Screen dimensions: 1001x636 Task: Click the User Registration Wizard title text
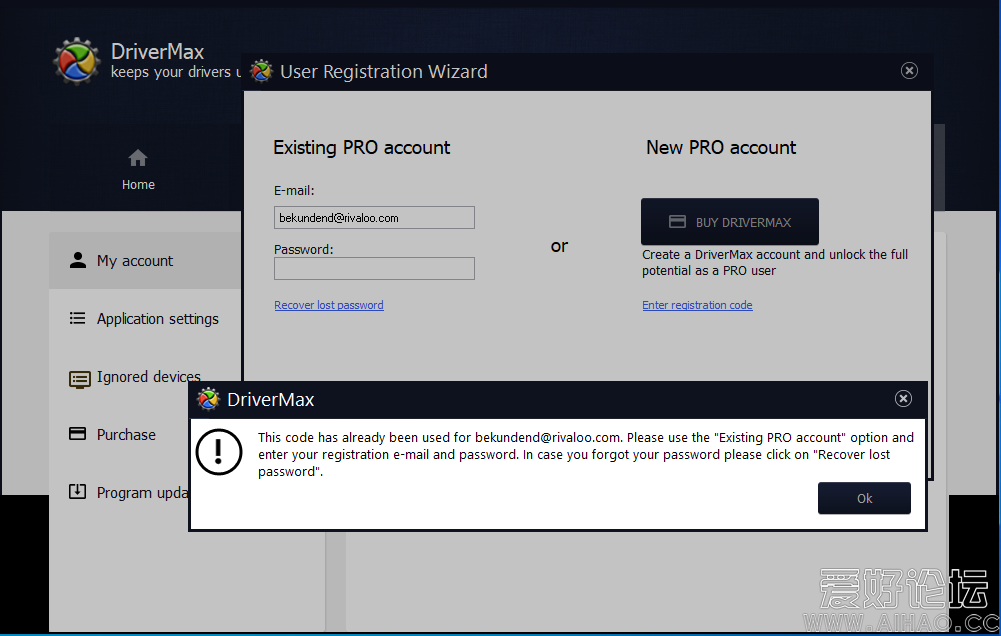384,72
